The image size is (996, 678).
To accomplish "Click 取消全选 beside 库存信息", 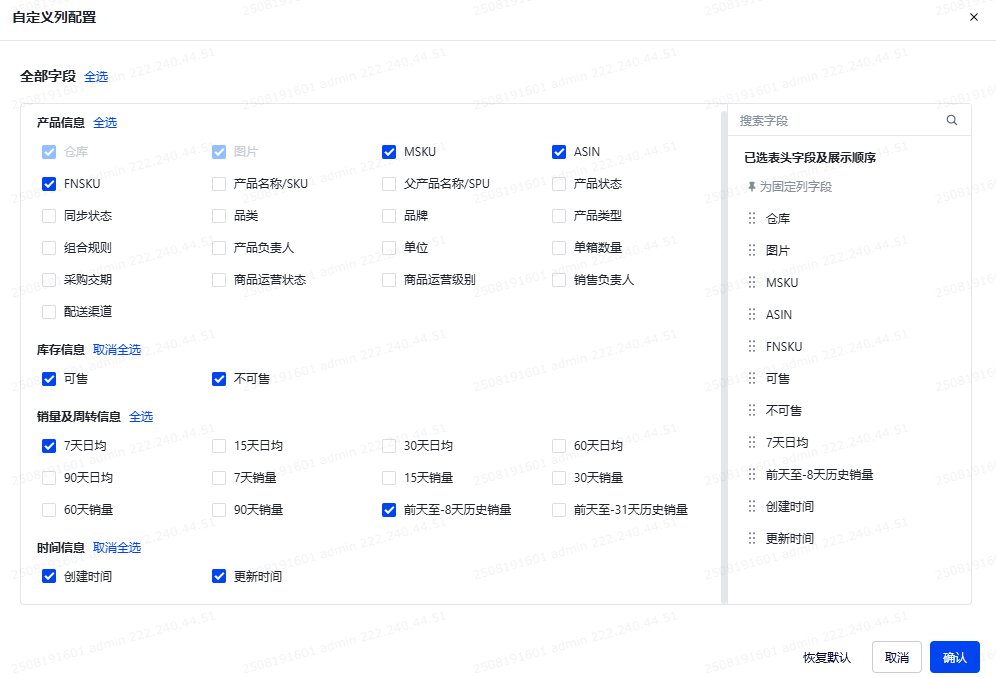I will click(117, 349).
